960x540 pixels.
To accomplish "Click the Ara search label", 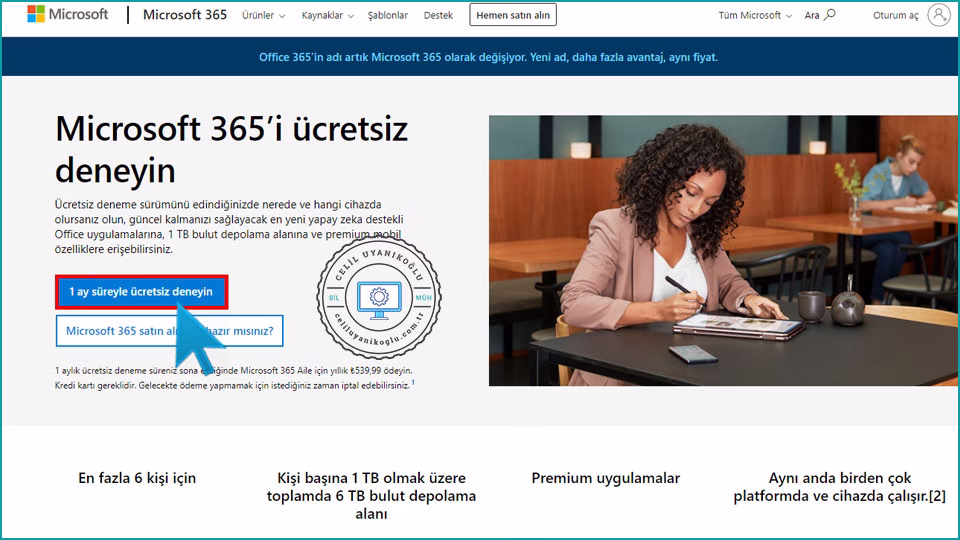I will [x=812, y=15].
